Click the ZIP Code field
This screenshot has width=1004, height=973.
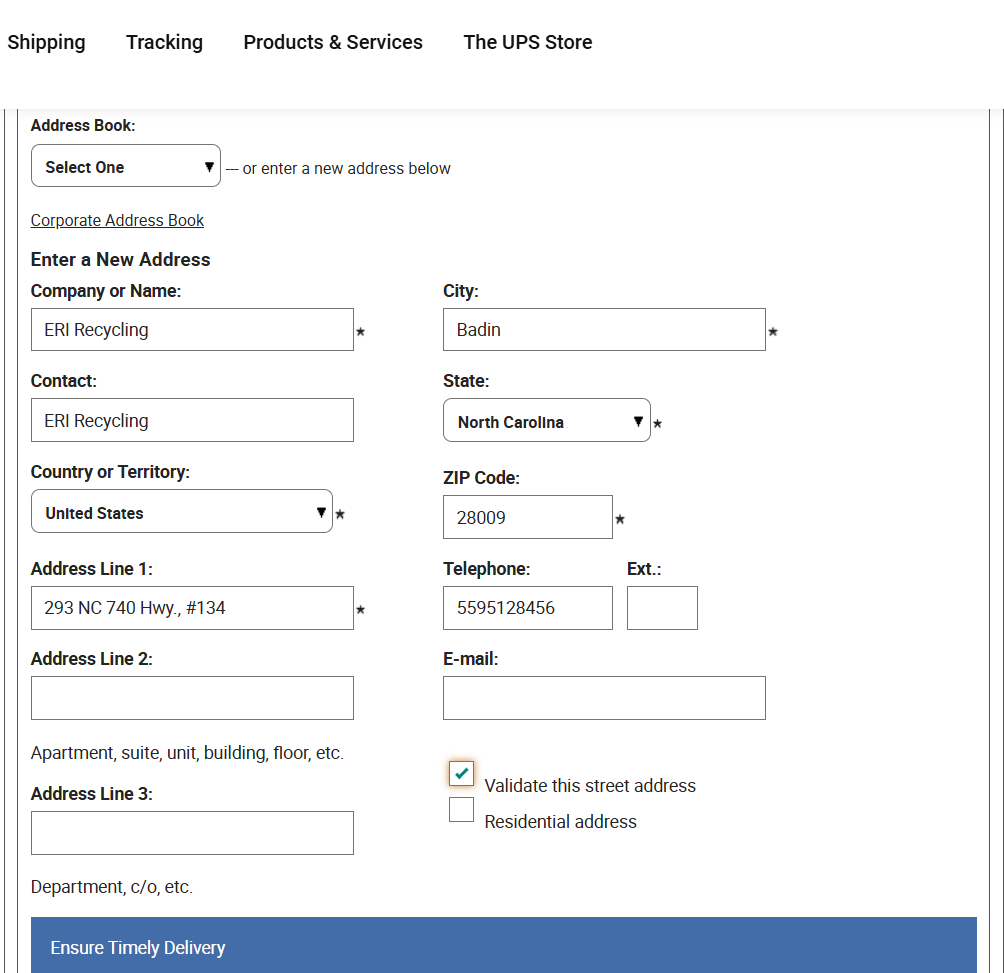click(527, 517)
